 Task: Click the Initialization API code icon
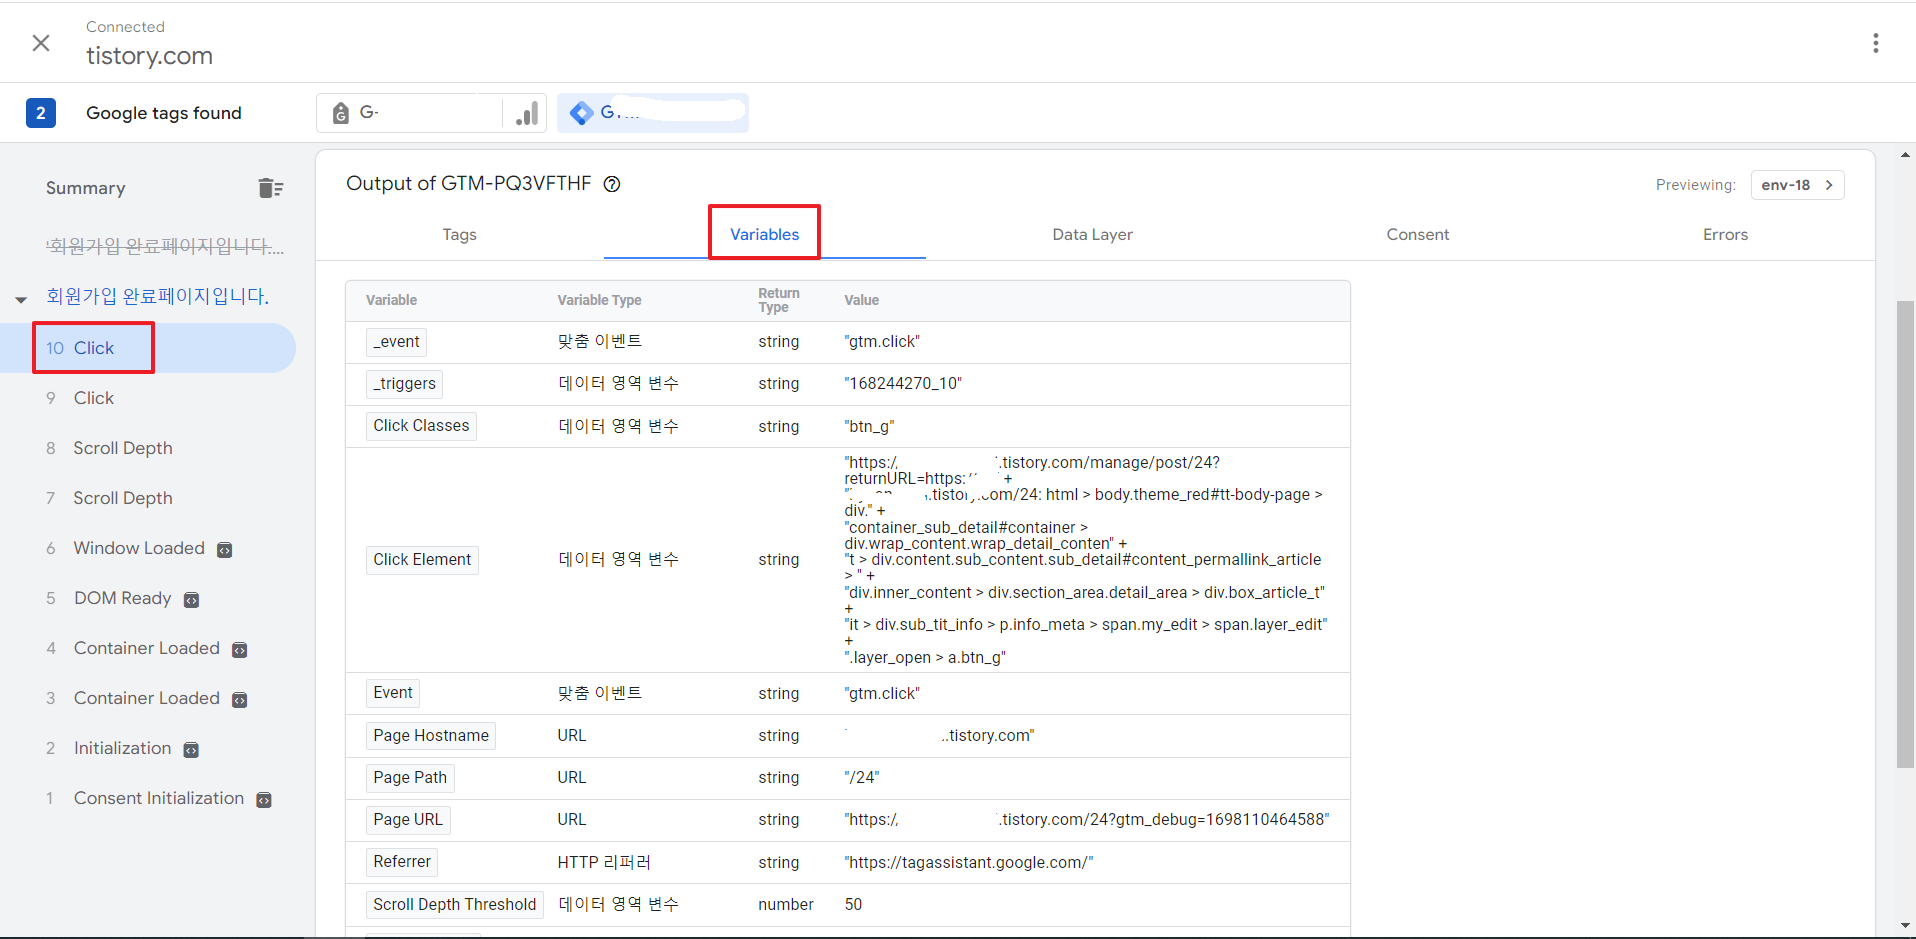[192, 750]
